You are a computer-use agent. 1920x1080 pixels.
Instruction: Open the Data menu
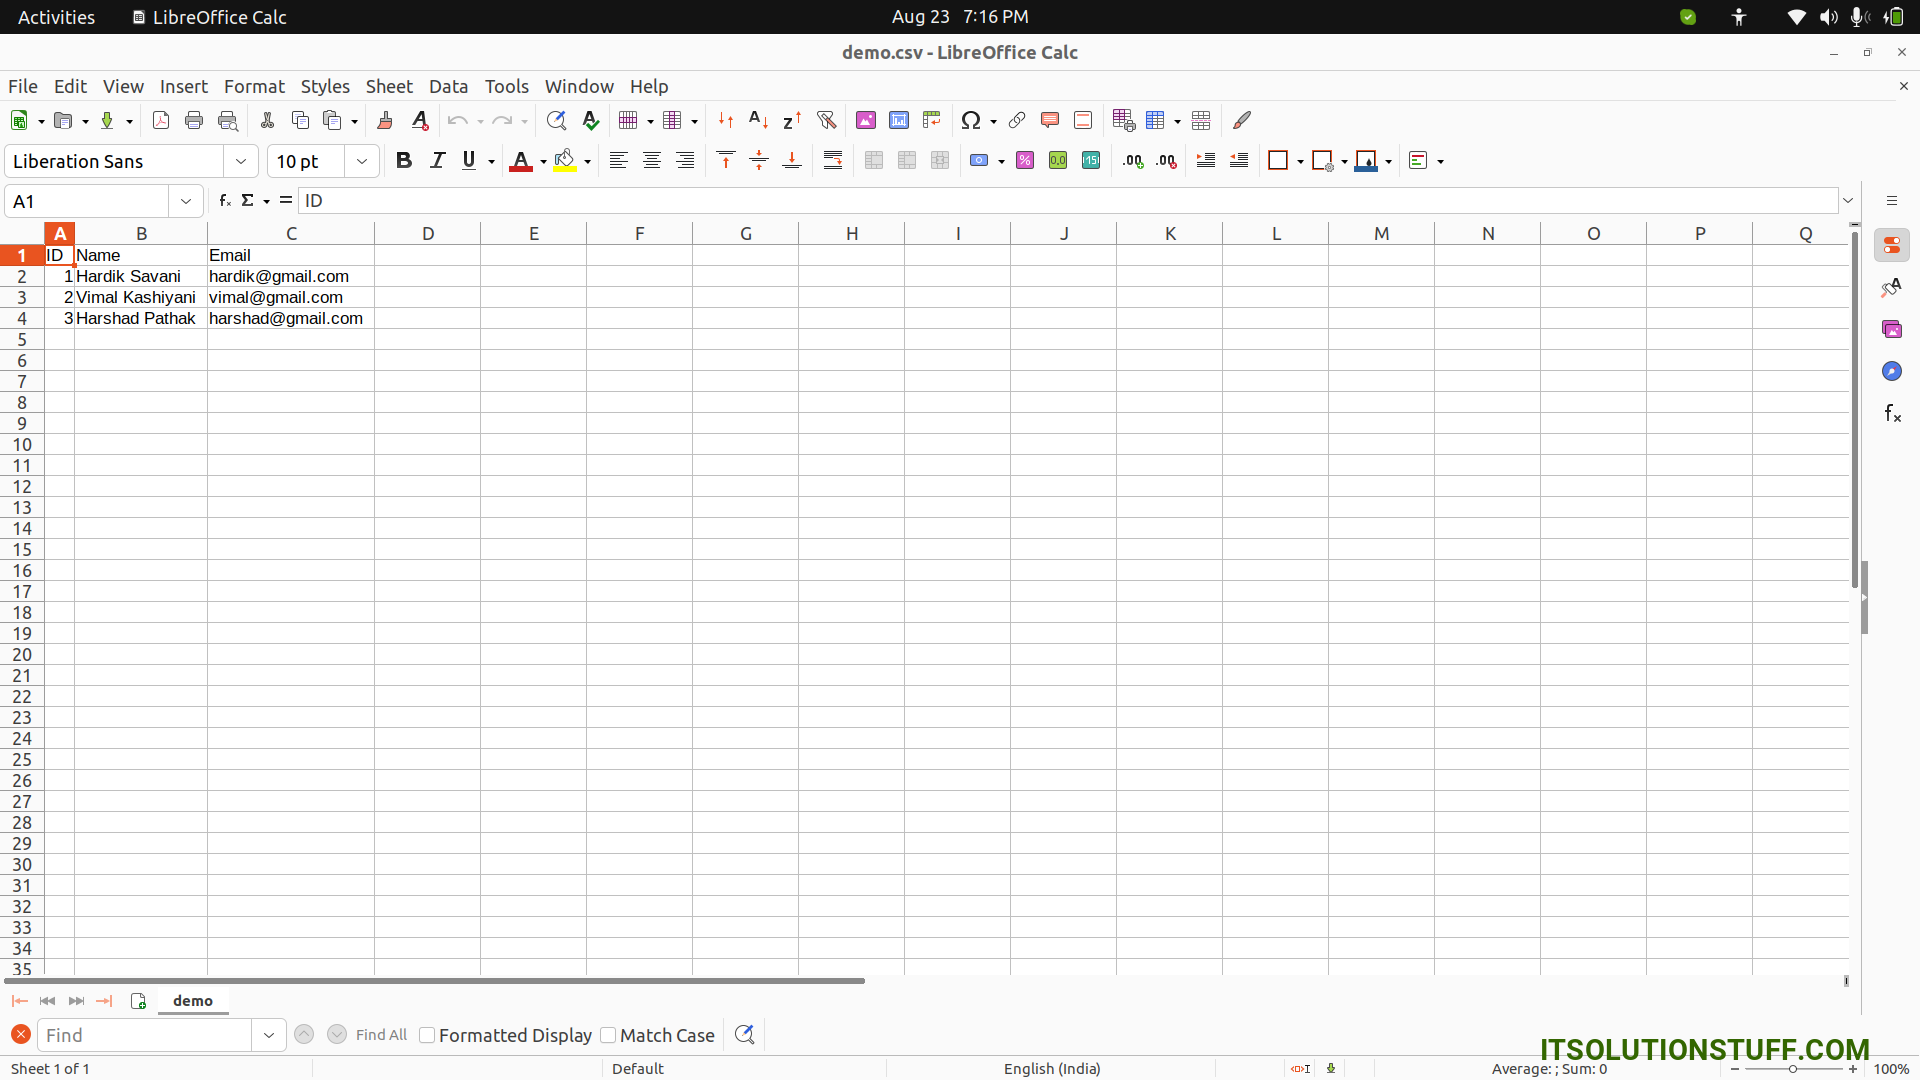click(x=448, y=86)
